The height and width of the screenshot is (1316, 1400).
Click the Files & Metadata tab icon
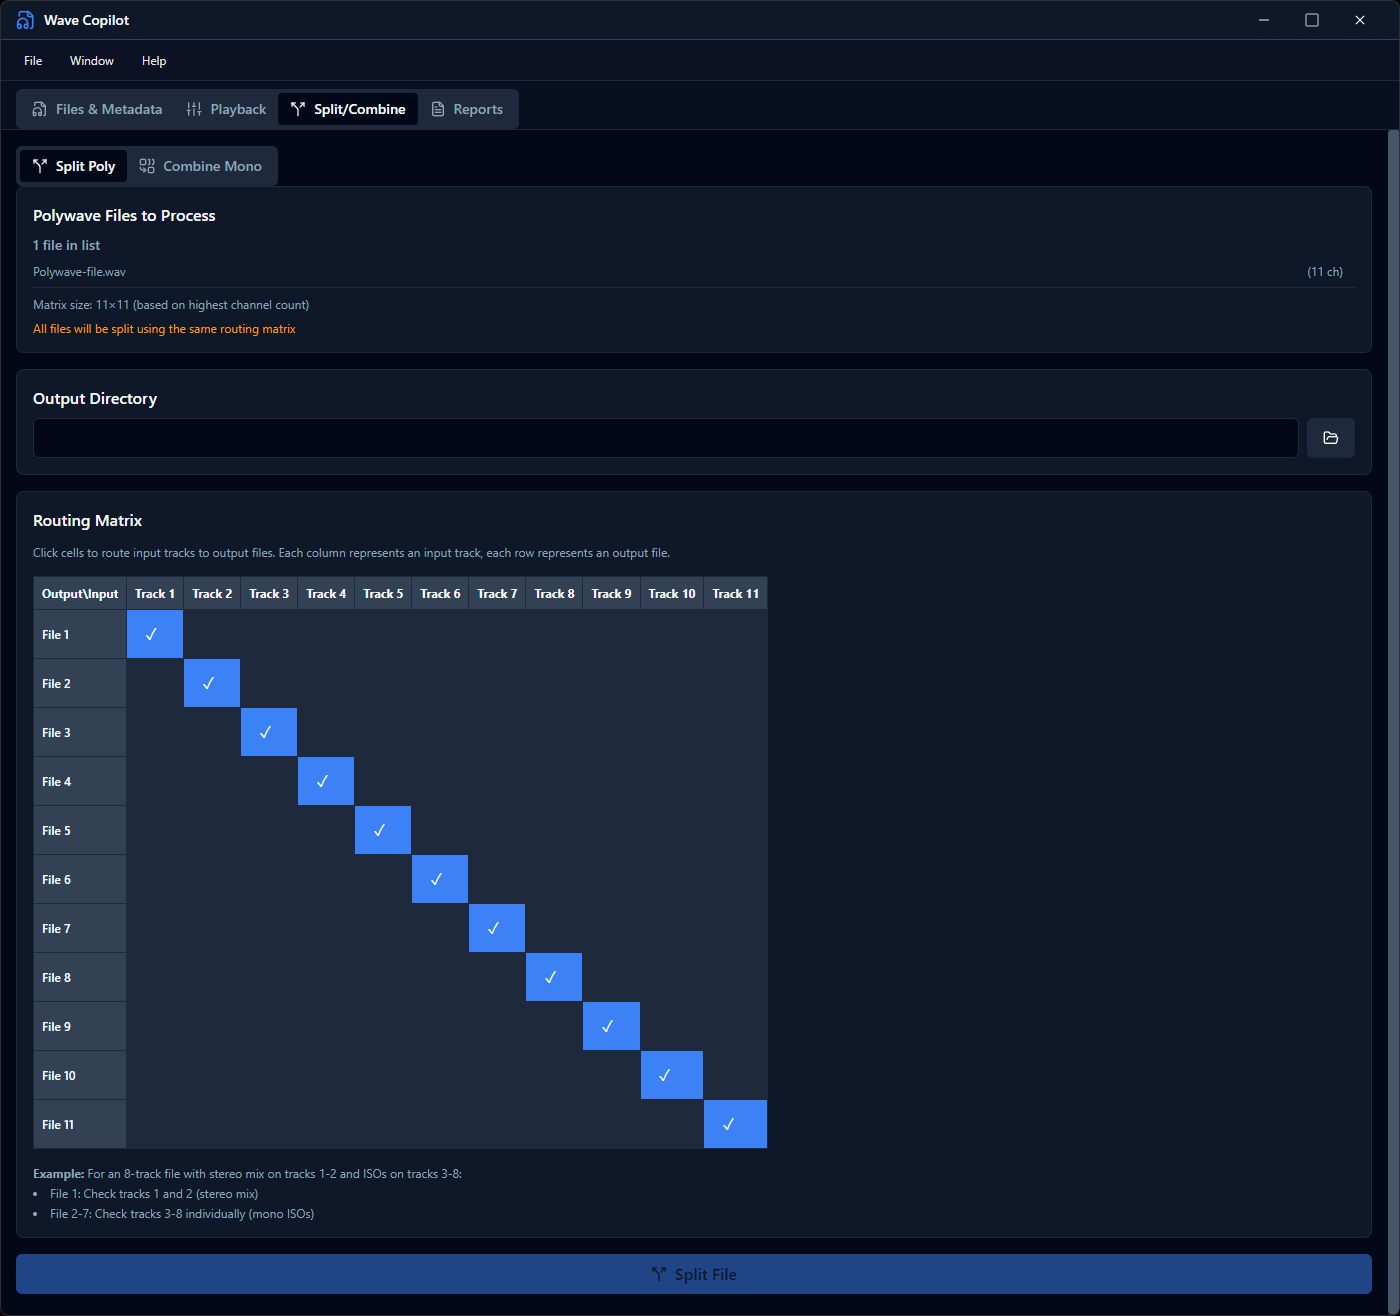(40, 109)
